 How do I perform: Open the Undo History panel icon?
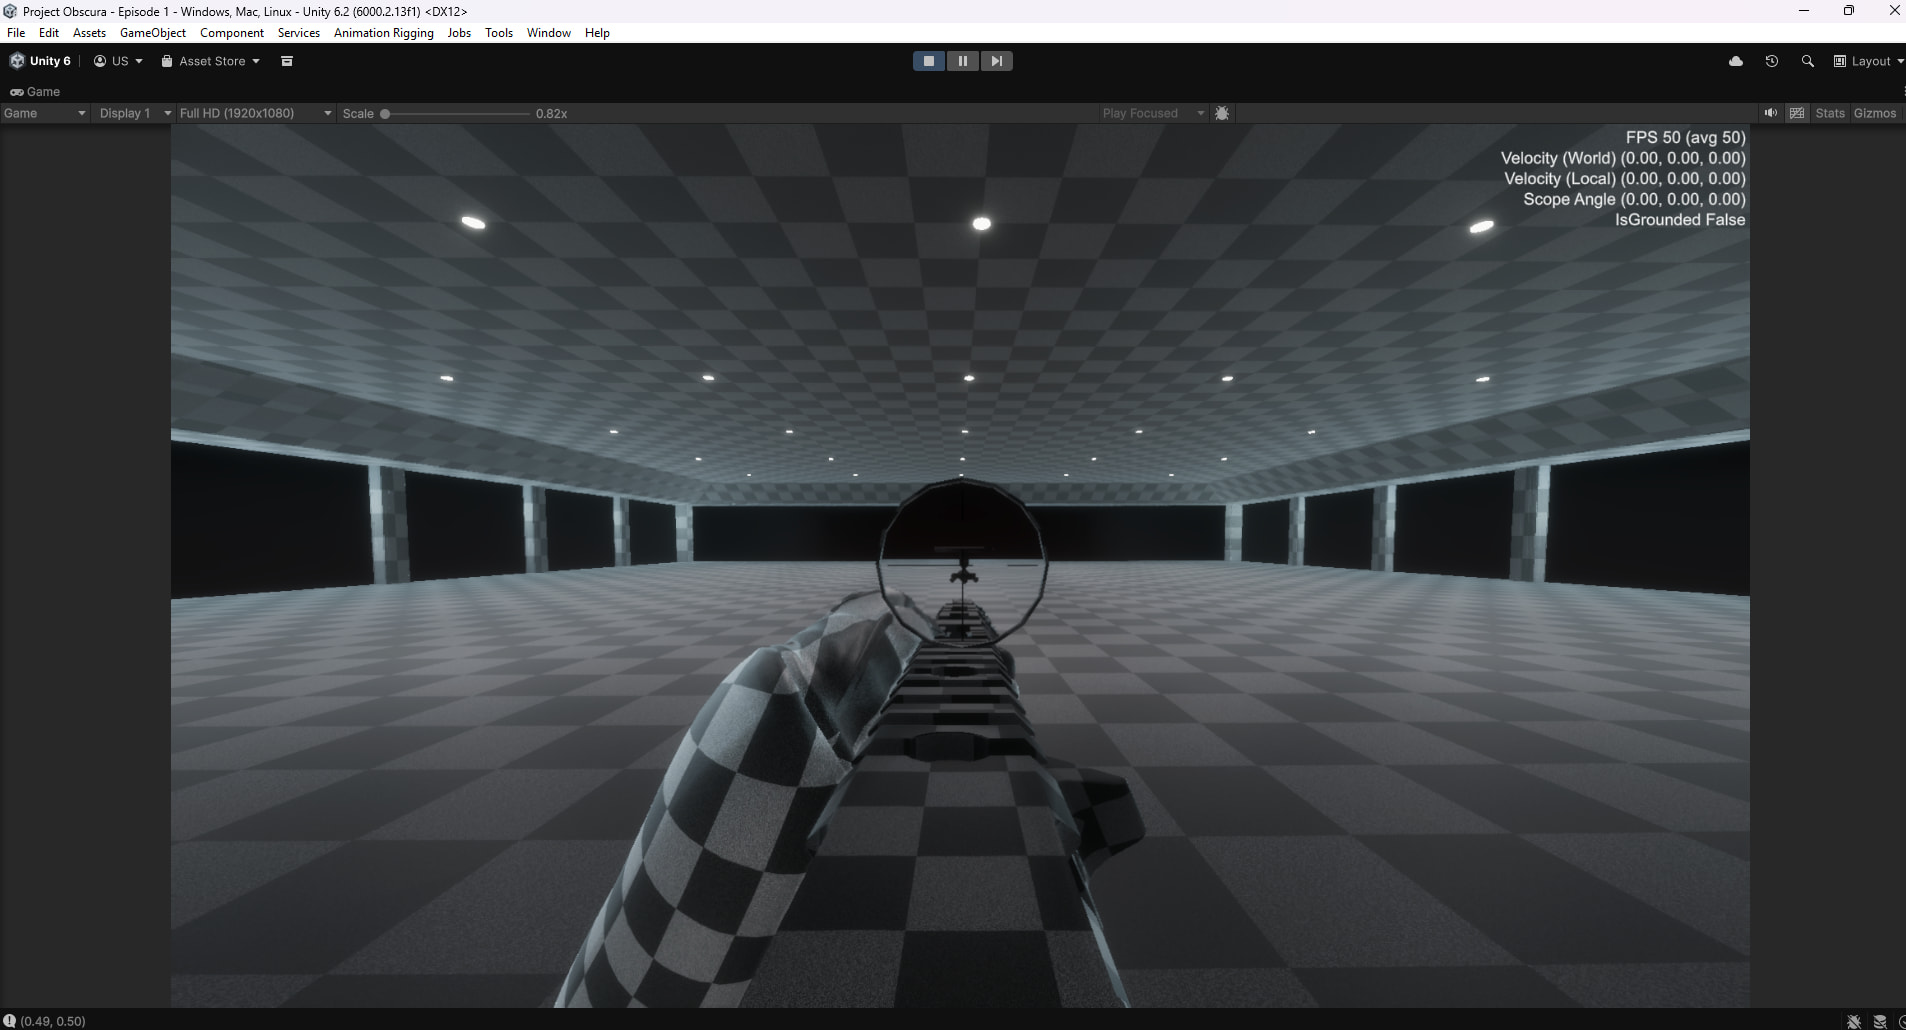[1771, 60]
